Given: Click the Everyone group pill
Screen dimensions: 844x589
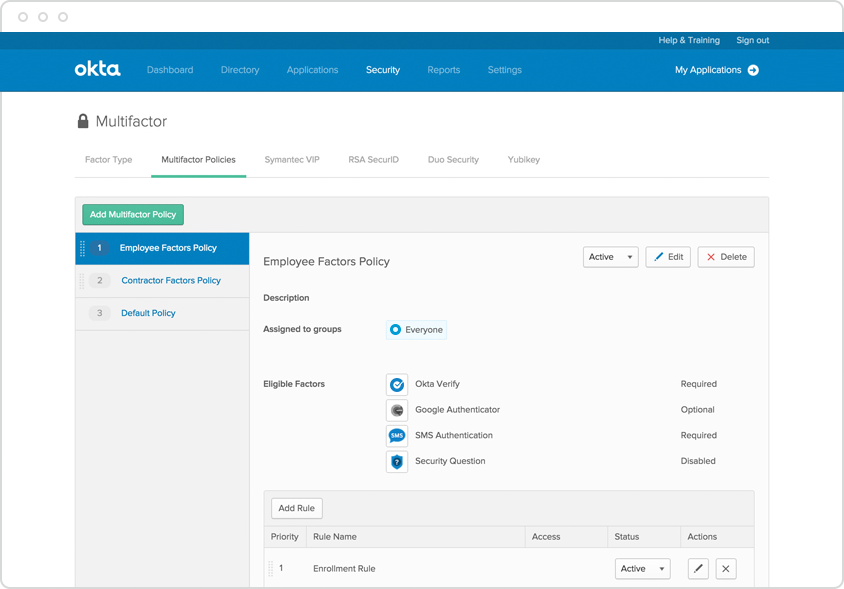Looking at the screenshot, I should [416, 329].
